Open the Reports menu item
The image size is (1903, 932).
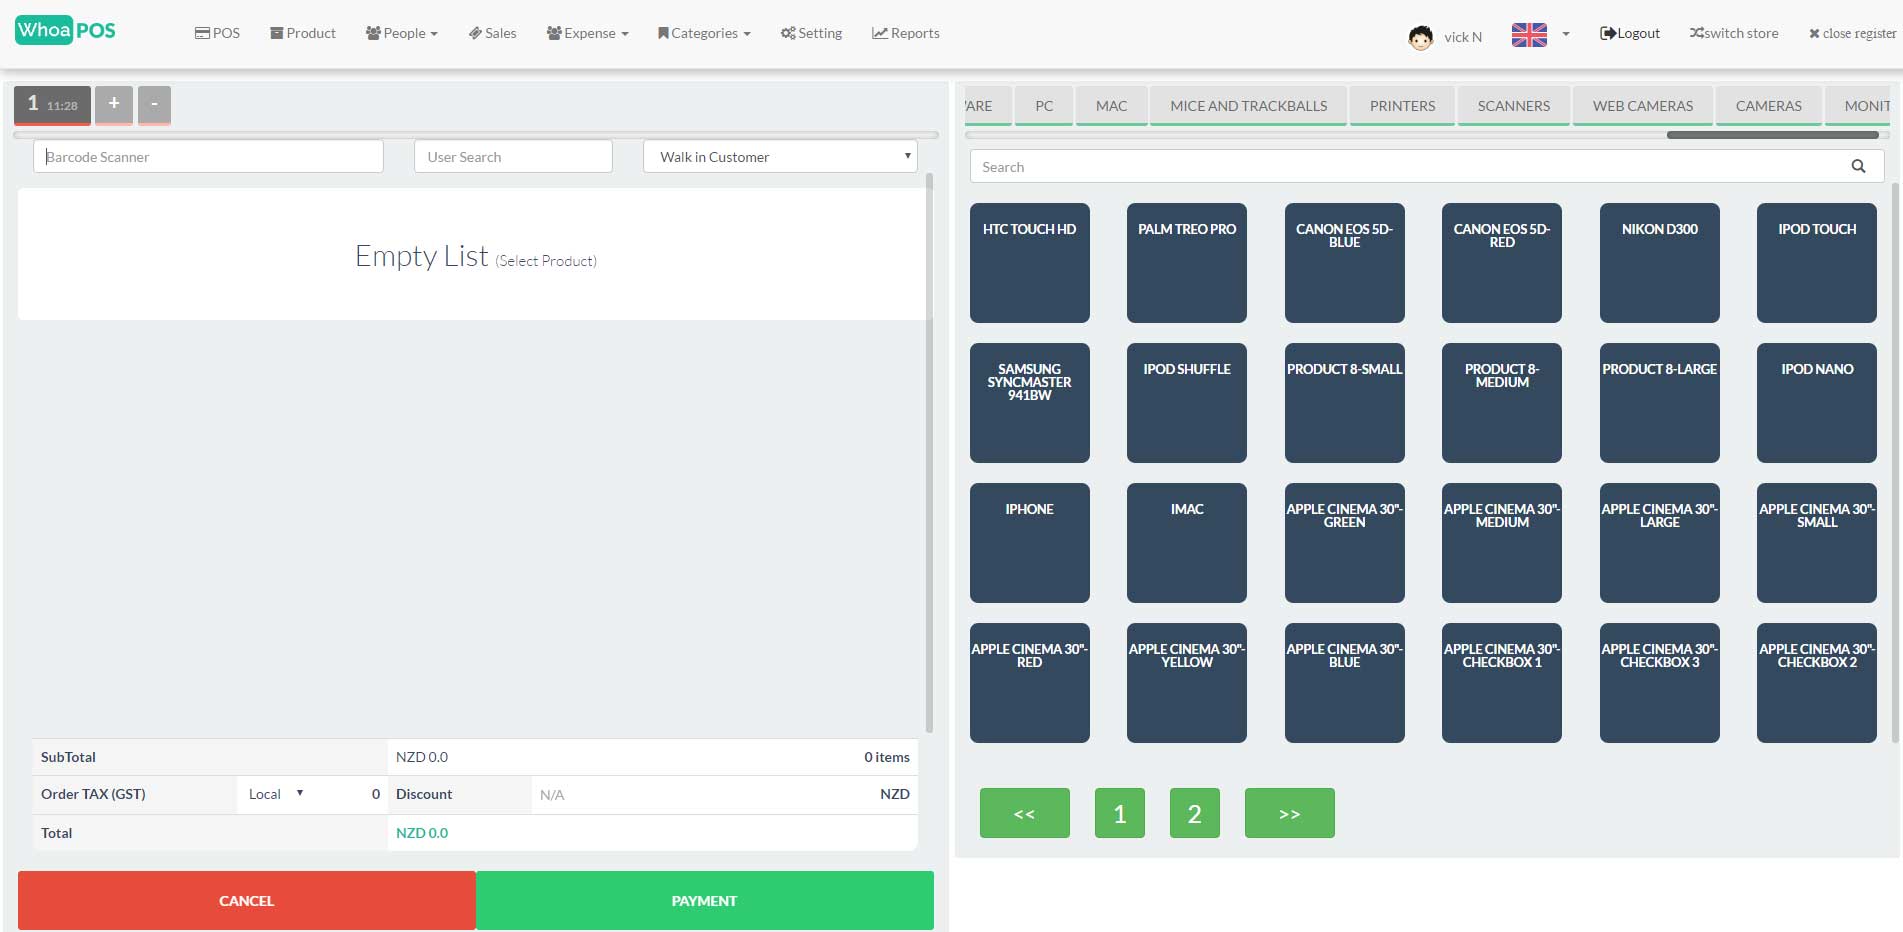(x=906, y=33)
